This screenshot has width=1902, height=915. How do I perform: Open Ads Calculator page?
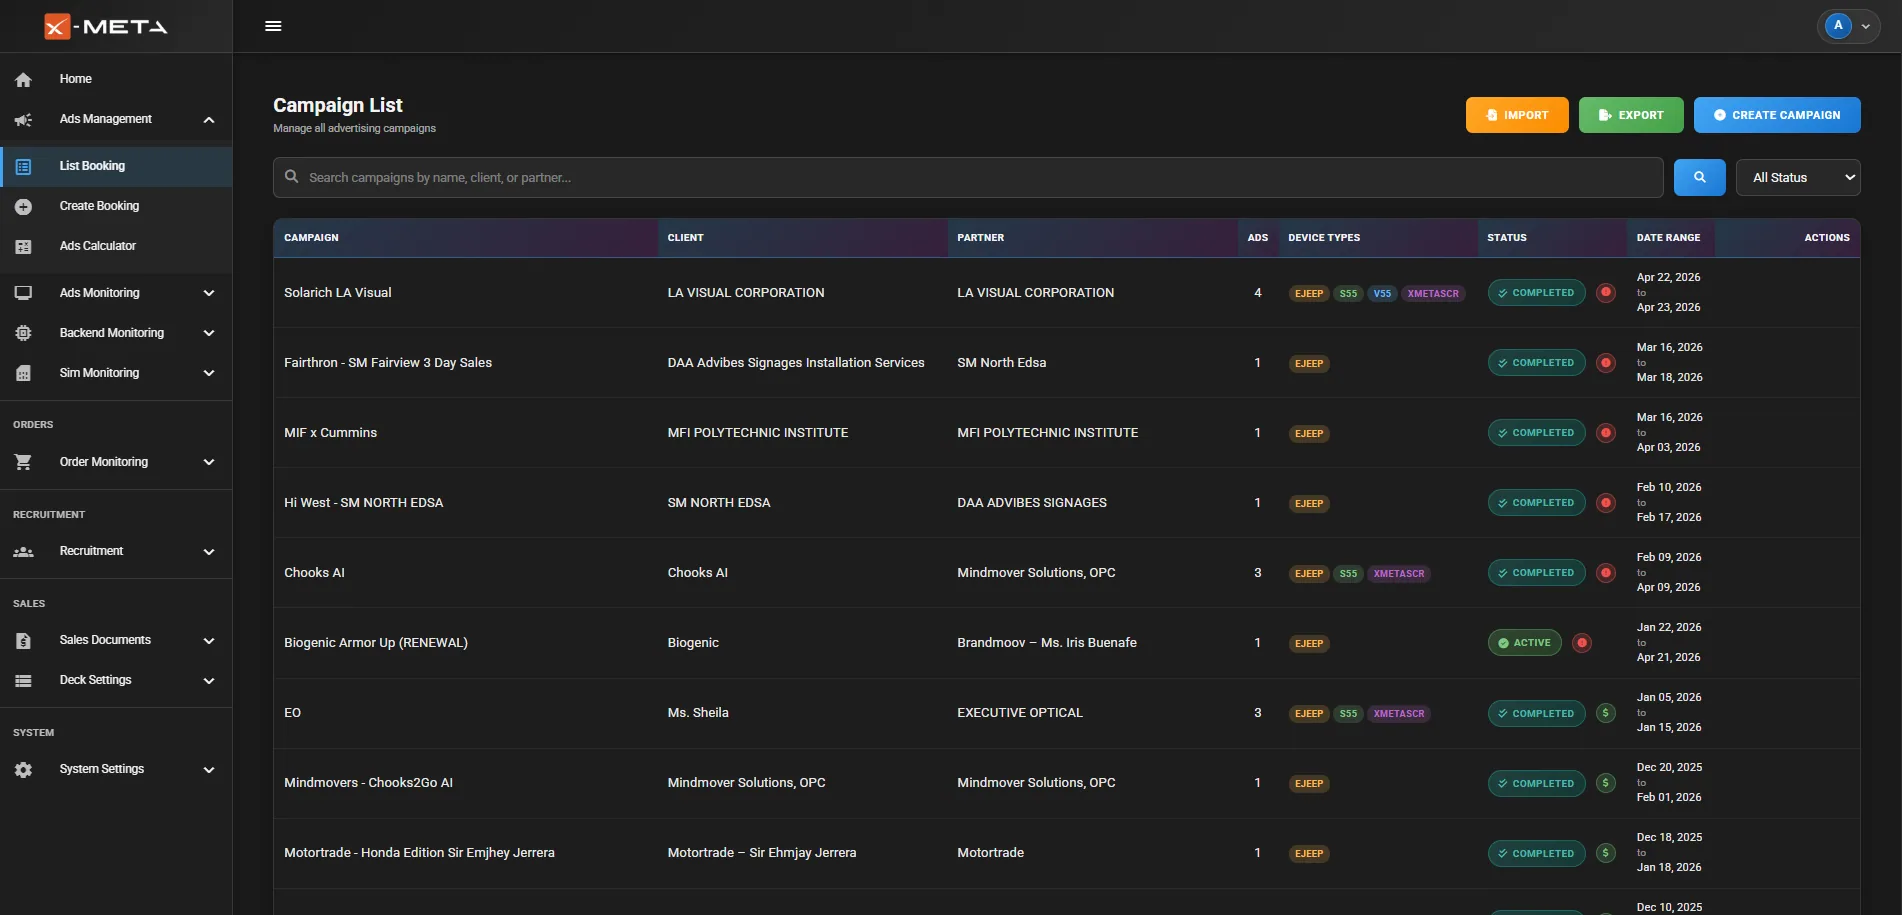pos(116,246)
